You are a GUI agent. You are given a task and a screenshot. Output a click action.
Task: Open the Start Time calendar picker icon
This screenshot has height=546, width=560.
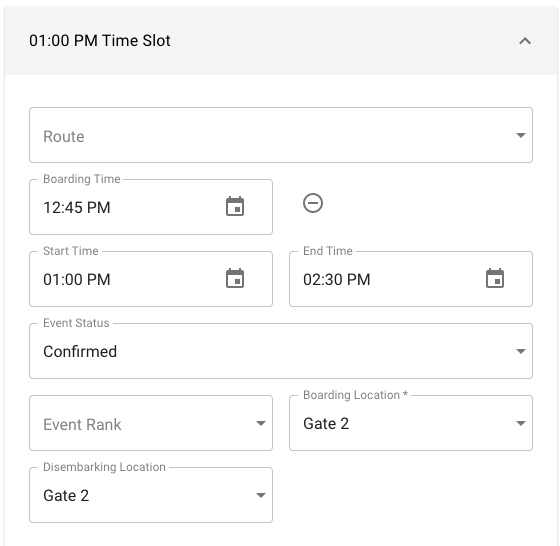point(235,278)
